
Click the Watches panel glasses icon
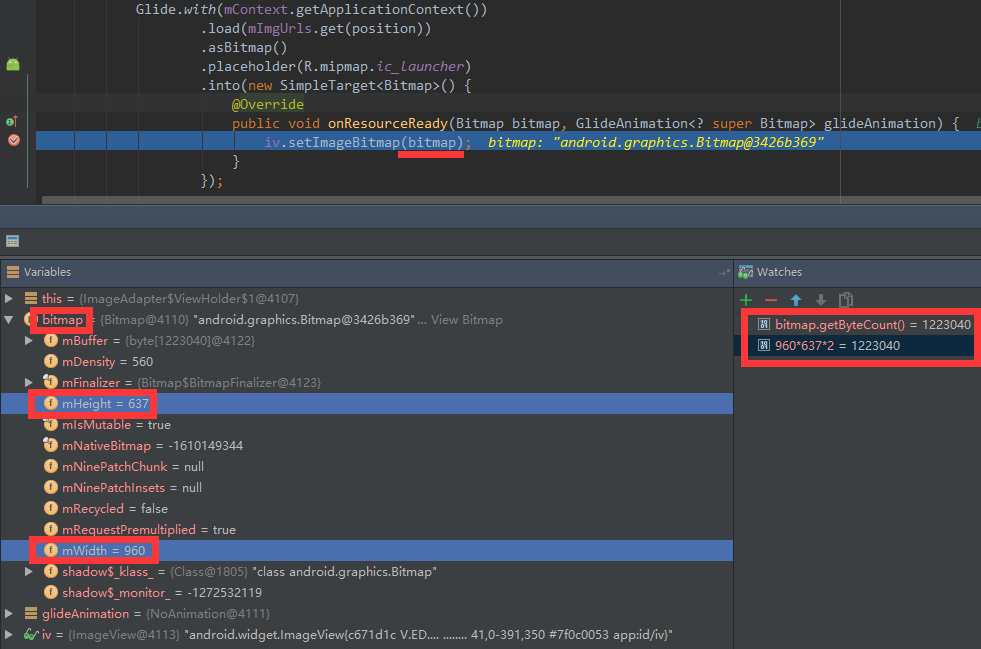point(745,272)
